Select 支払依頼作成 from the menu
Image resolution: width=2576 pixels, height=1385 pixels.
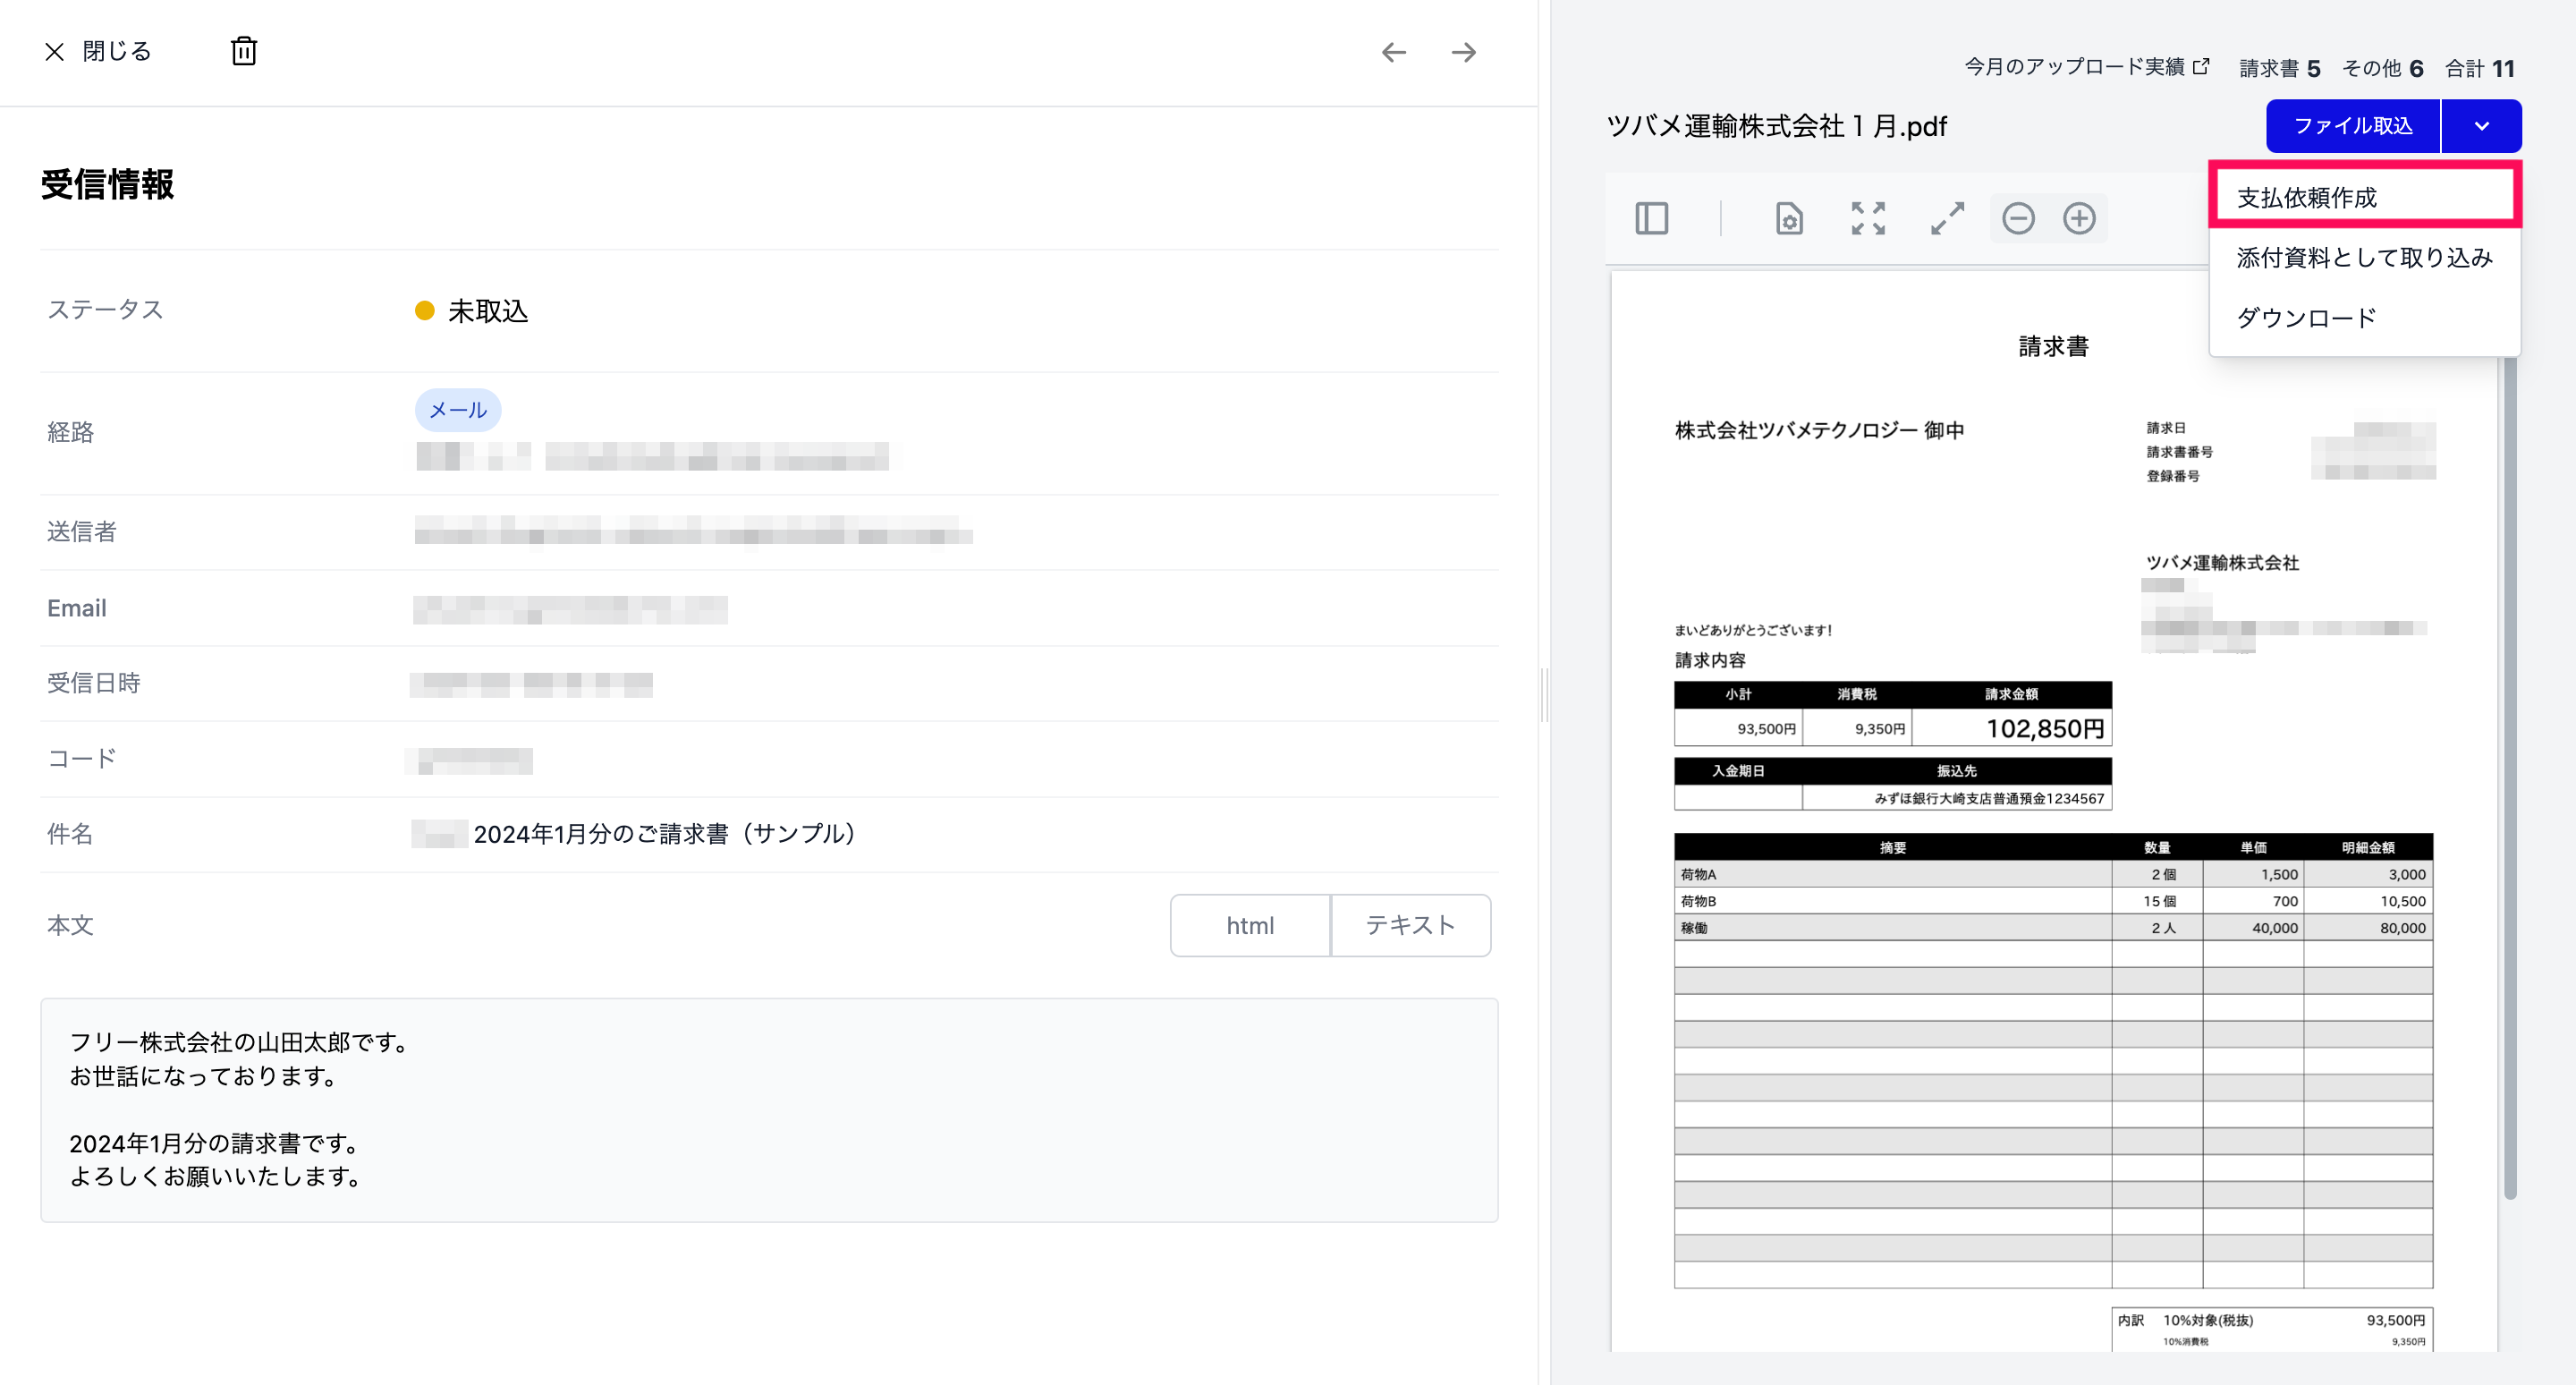2364,197
